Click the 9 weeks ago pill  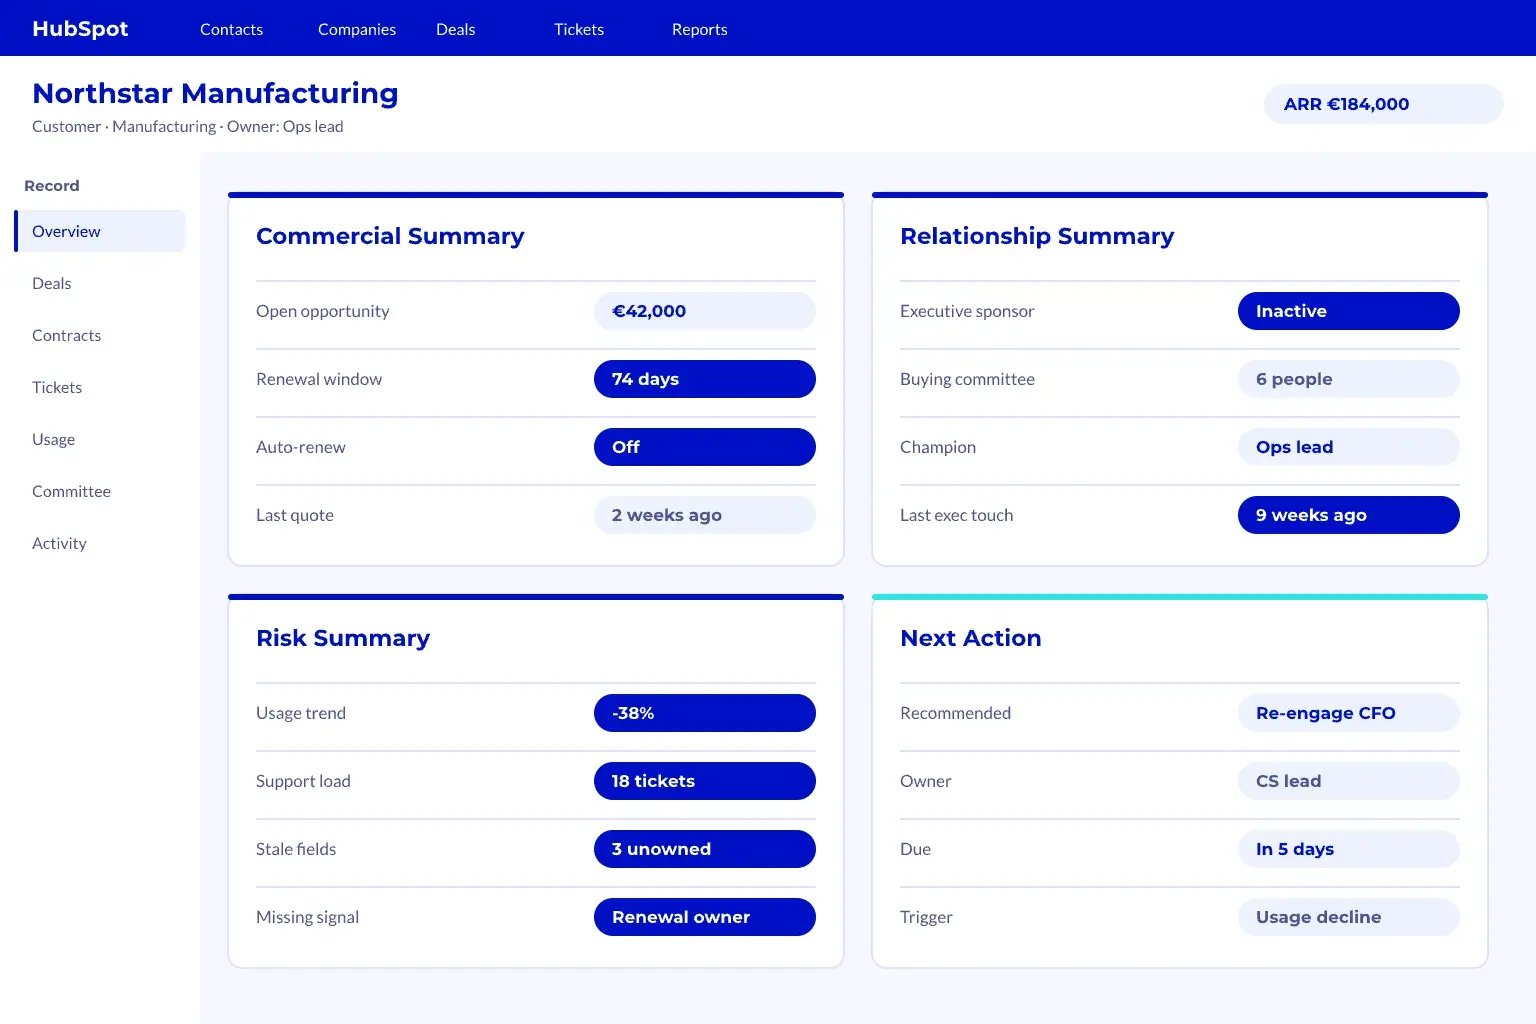tap(1349, 515)
